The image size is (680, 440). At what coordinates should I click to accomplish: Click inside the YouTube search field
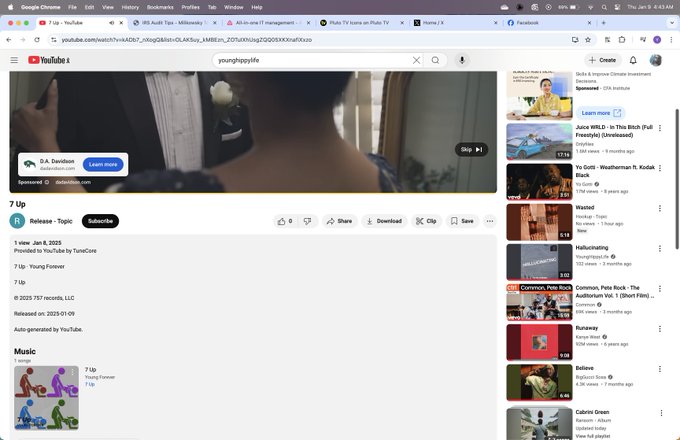tap(312, 60)
